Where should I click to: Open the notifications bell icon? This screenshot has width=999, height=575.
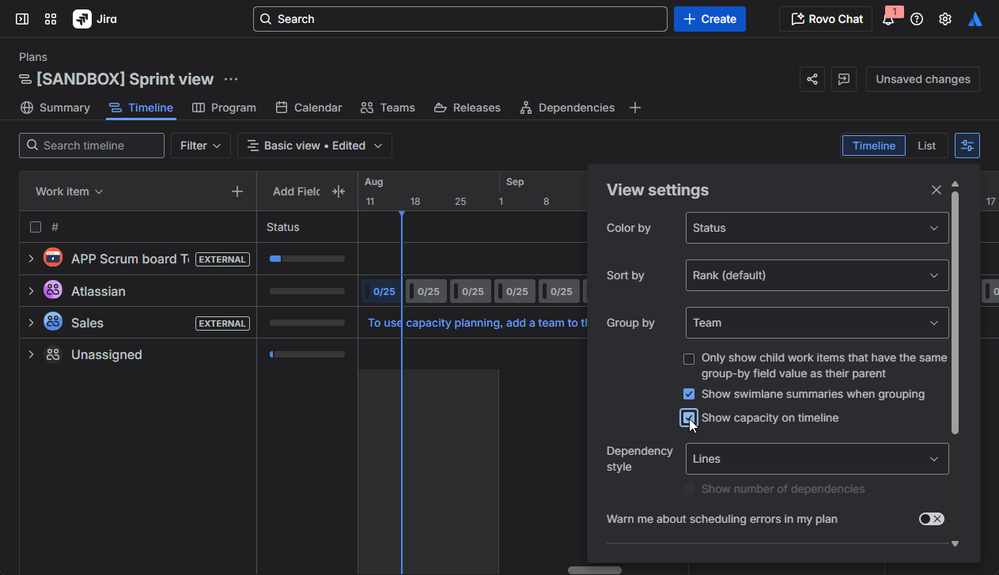click(888, 19)
